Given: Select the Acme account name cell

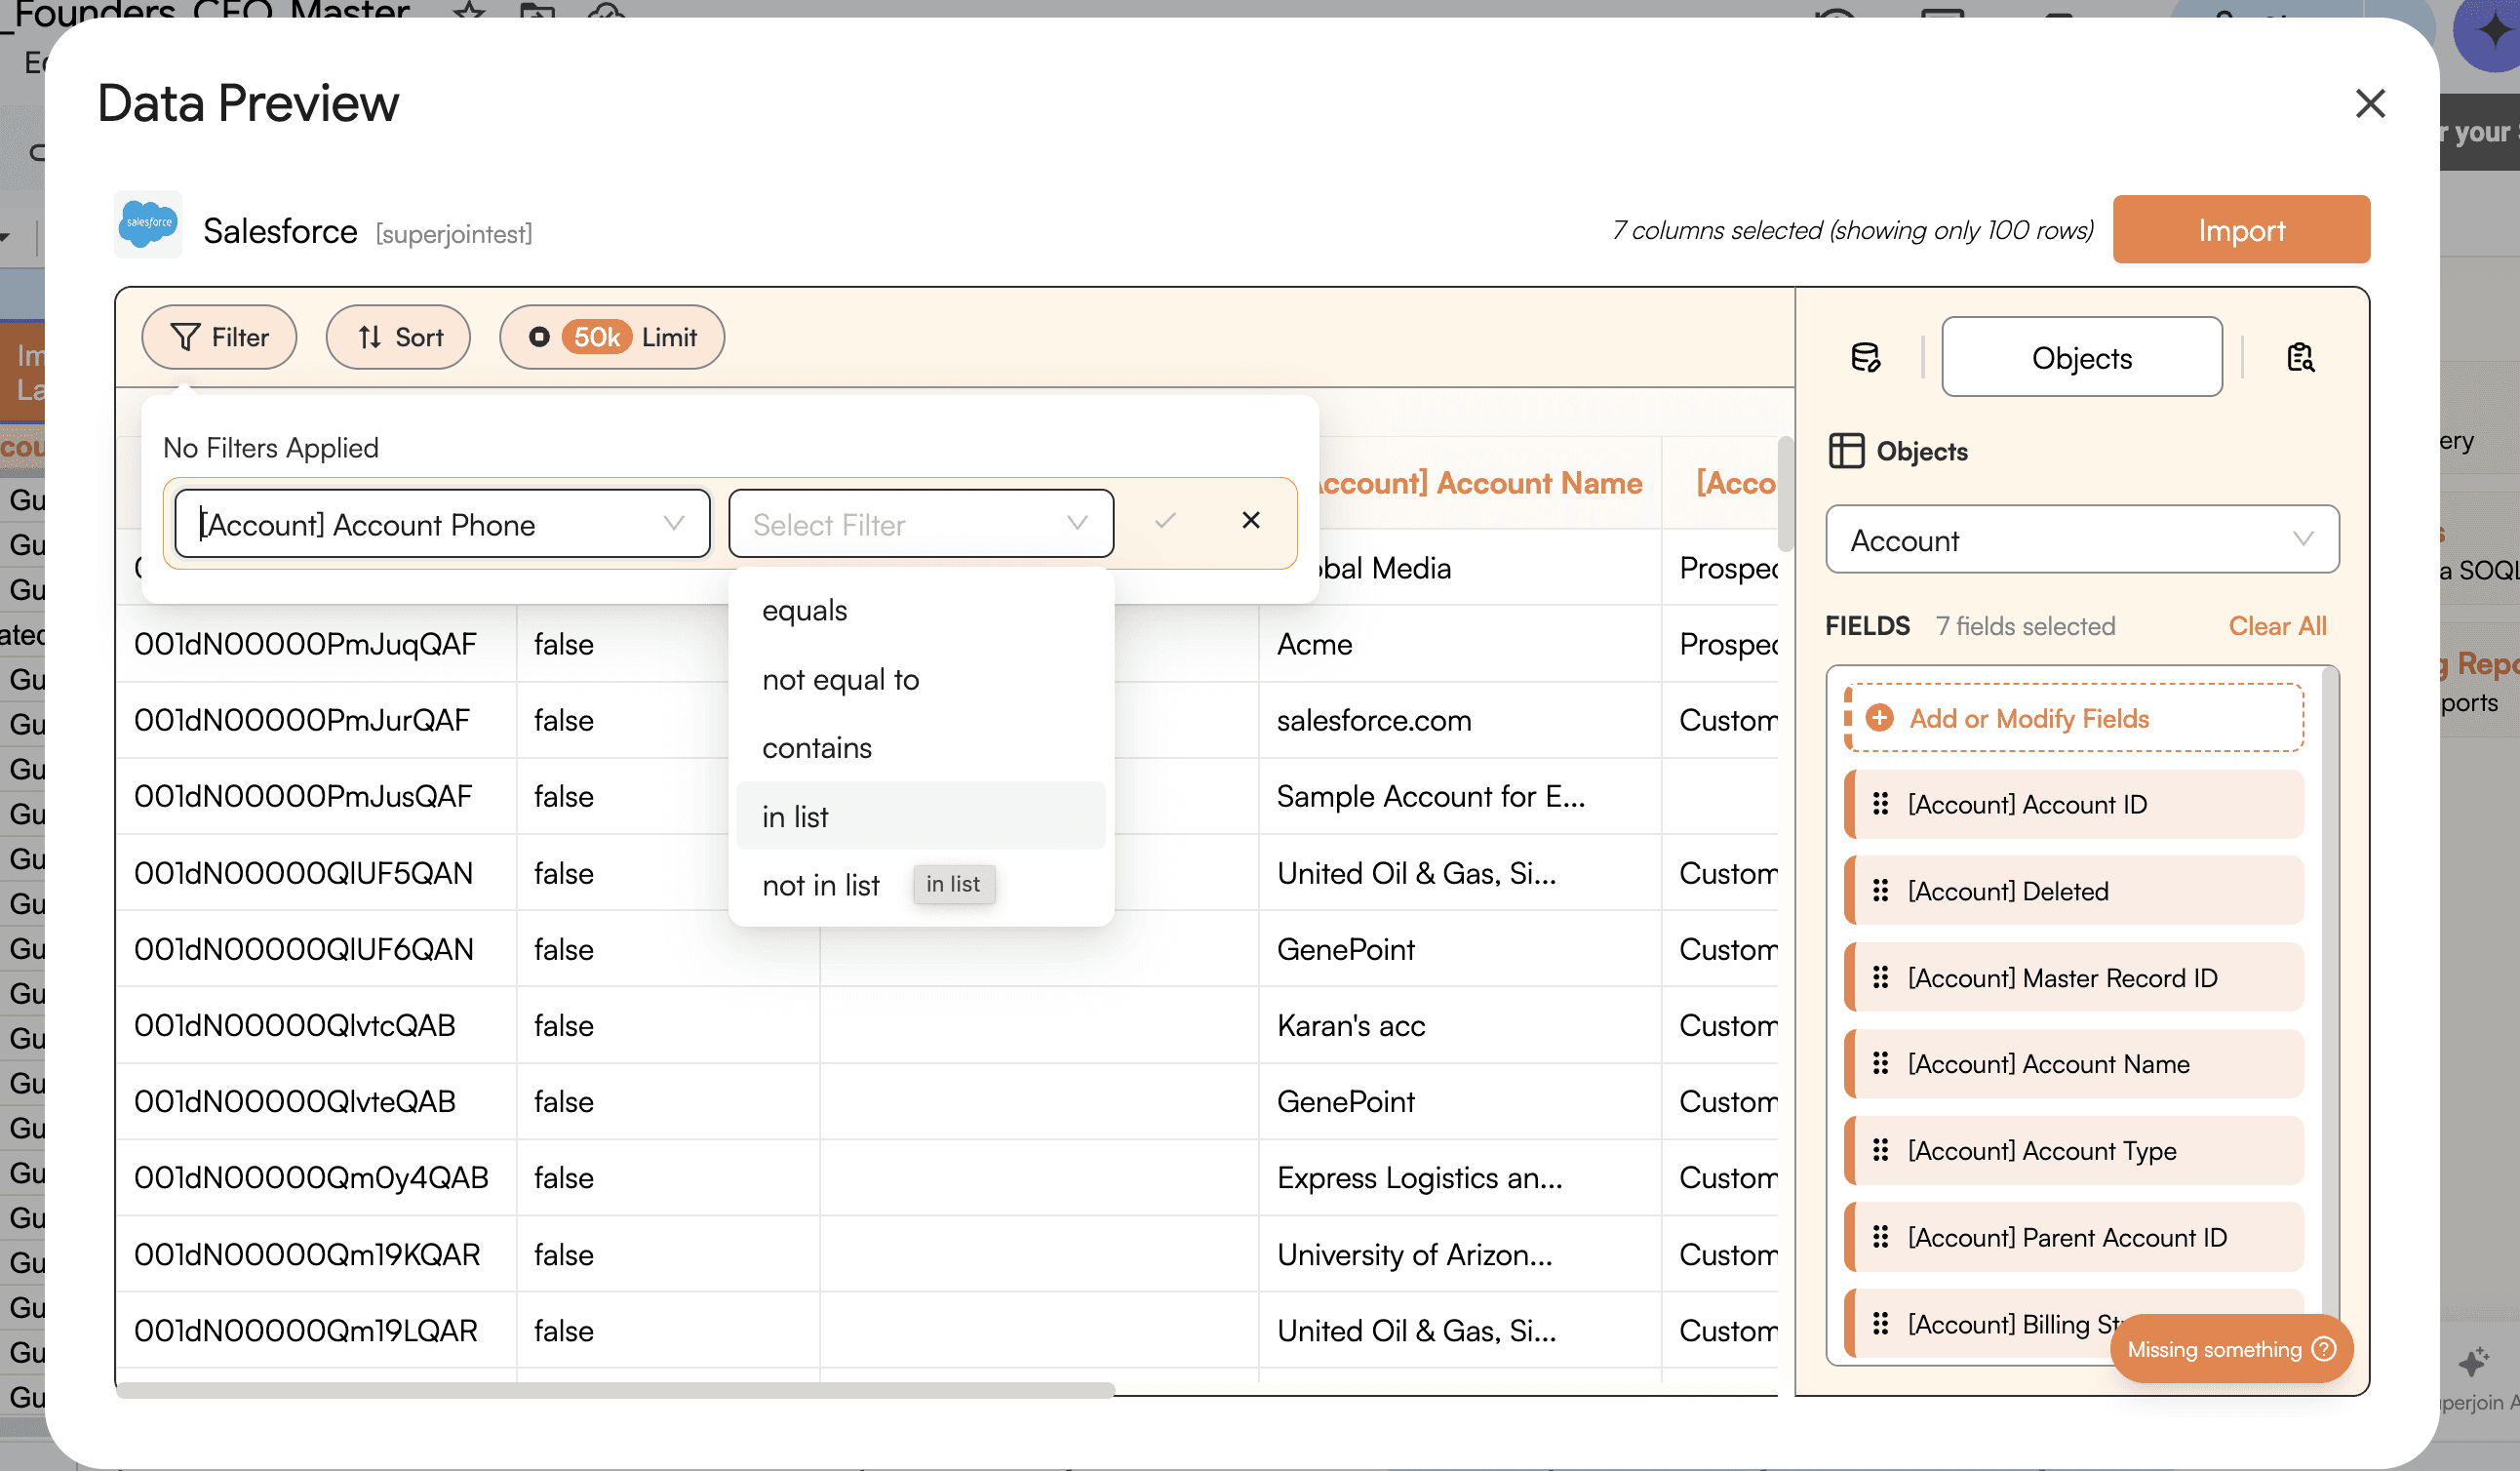Looking at the screenshot, I should (x=1460, y=644).
